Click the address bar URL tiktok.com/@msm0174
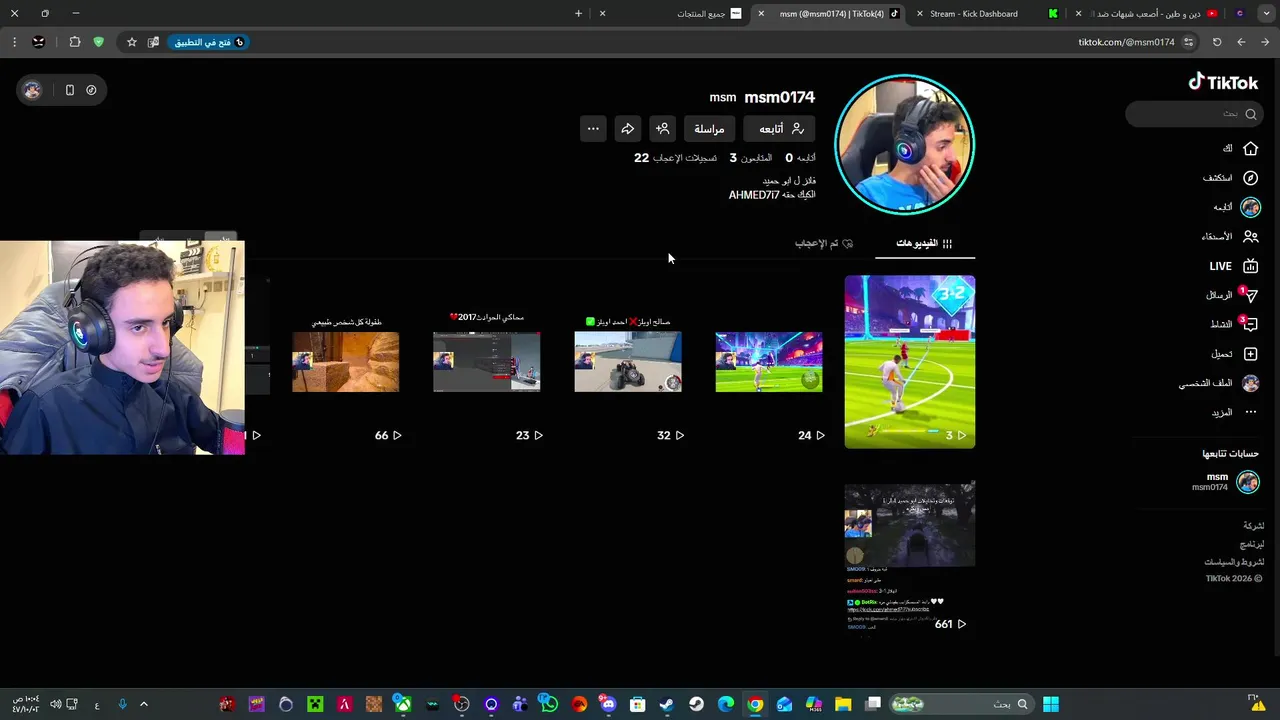Image resolution: width=1280 pixels, height=720 pixels. pos(1126,42)
